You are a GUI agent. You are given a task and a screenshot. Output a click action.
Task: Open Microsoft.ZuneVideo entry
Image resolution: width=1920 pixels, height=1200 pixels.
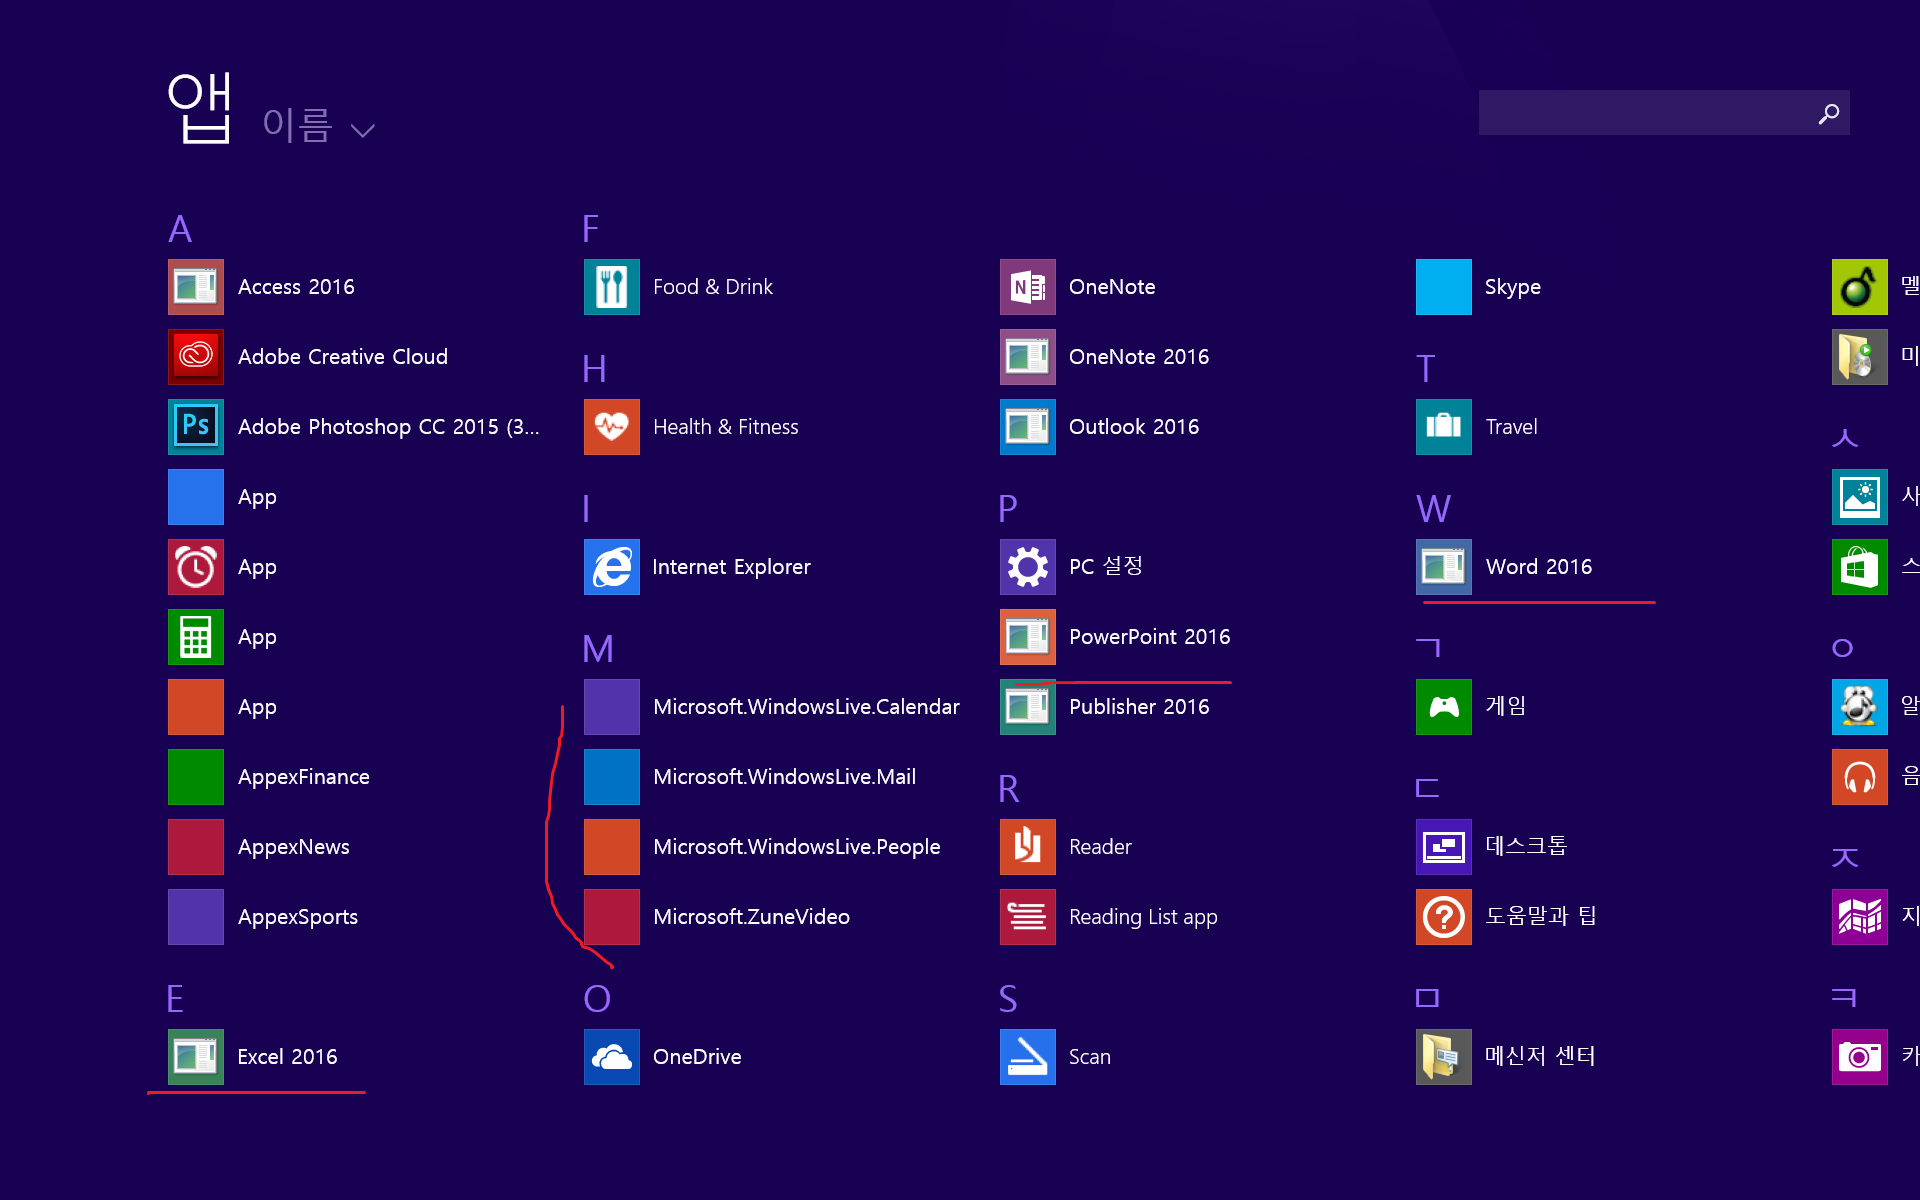coord(717,917)
